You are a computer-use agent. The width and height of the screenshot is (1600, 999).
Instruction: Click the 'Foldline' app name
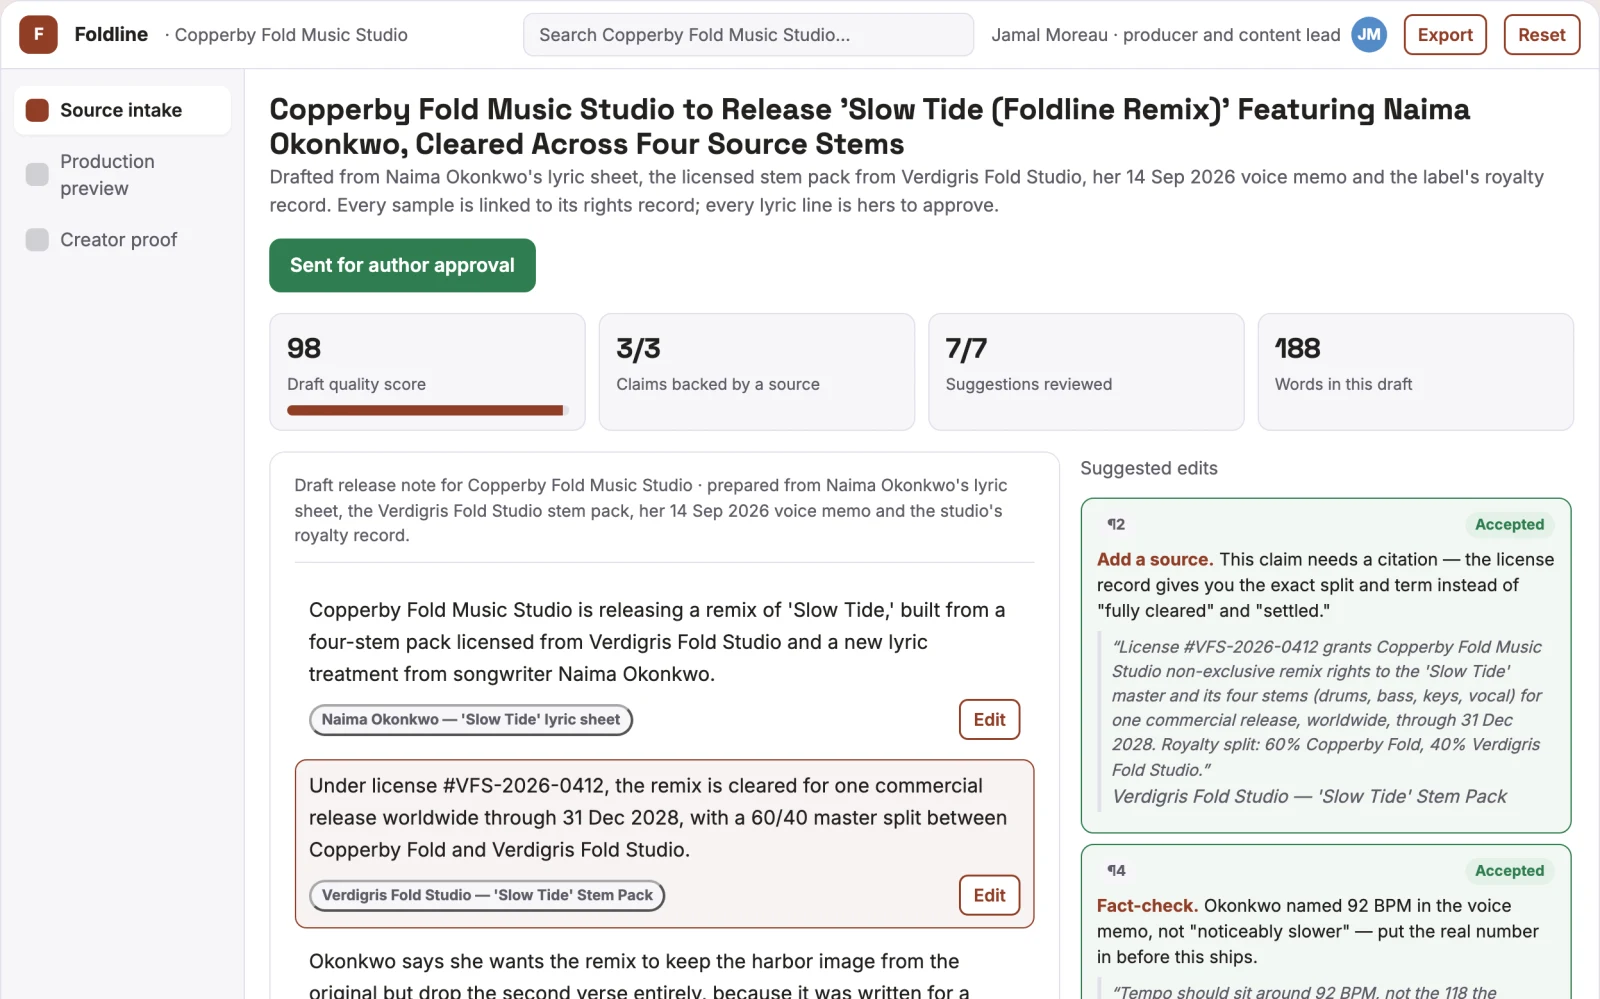point(111,35)
